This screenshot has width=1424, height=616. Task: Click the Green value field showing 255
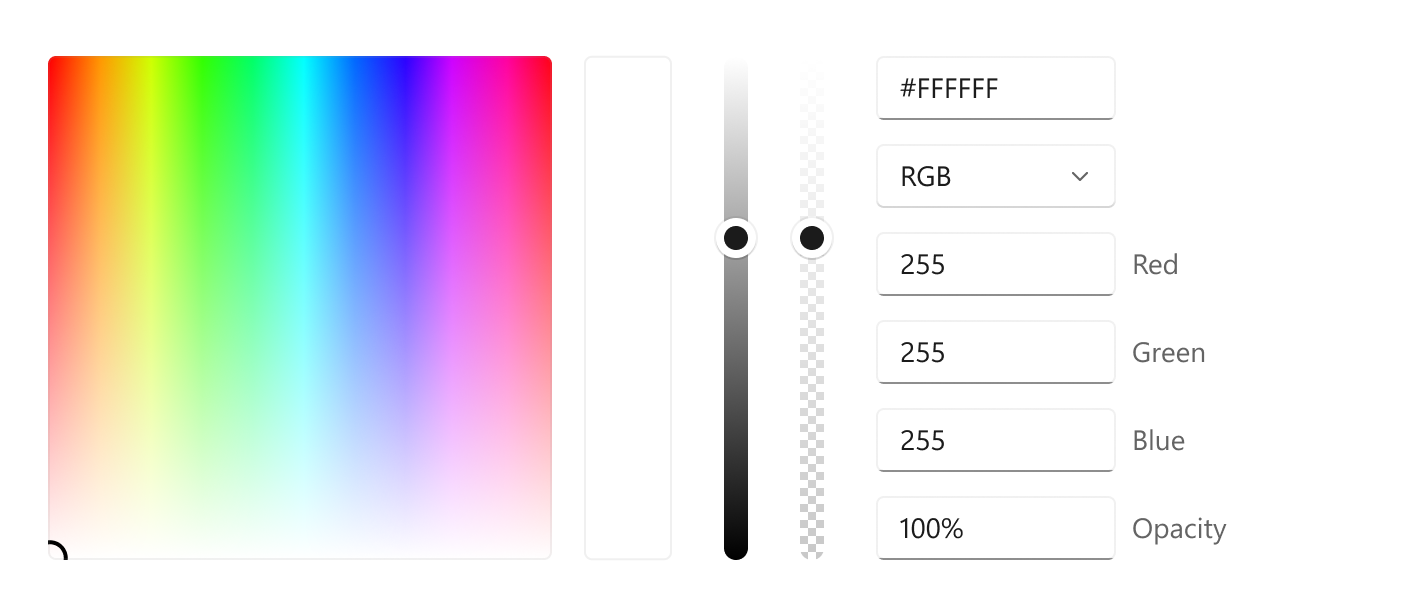pos(995,352)
